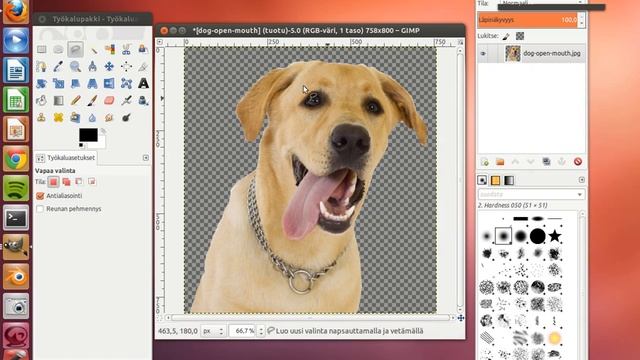Open the Työkaluasetukset tab configuration menu
Screen dimensions: 640x360
(x=146, y=158)
